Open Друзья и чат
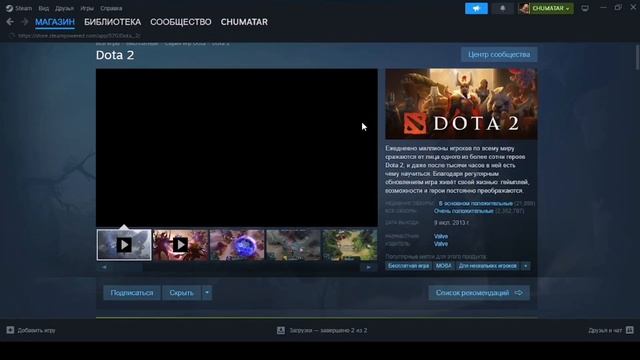This screenshot has width=640, height=360. pos(605,330)
